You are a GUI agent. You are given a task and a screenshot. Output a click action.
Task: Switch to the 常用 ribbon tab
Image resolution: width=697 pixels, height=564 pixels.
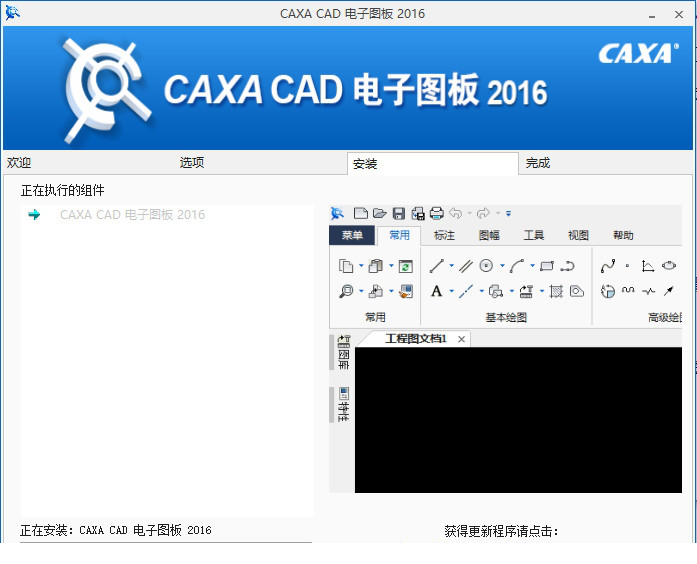pyautogui.click(x=399, y=235)
